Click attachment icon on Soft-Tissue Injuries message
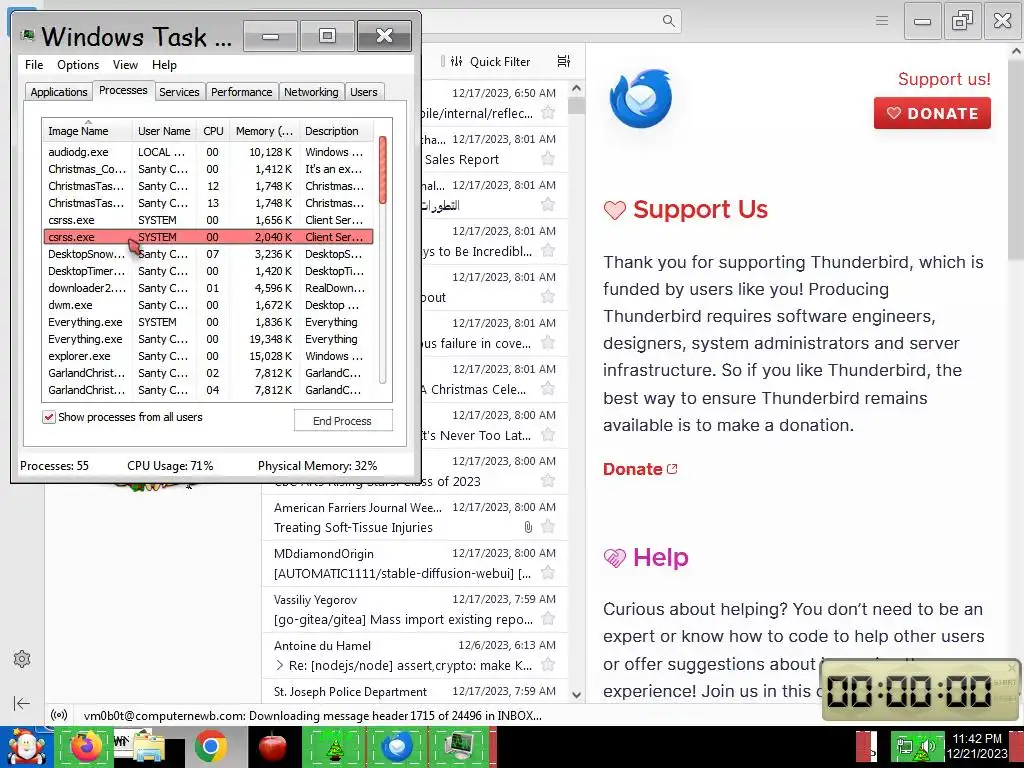 528,526
